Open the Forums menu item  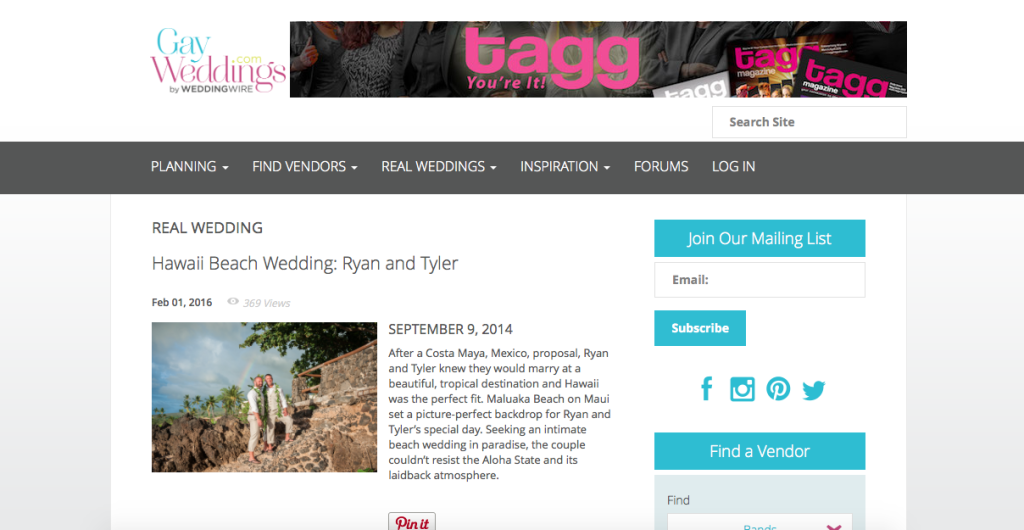pos(661,166)
